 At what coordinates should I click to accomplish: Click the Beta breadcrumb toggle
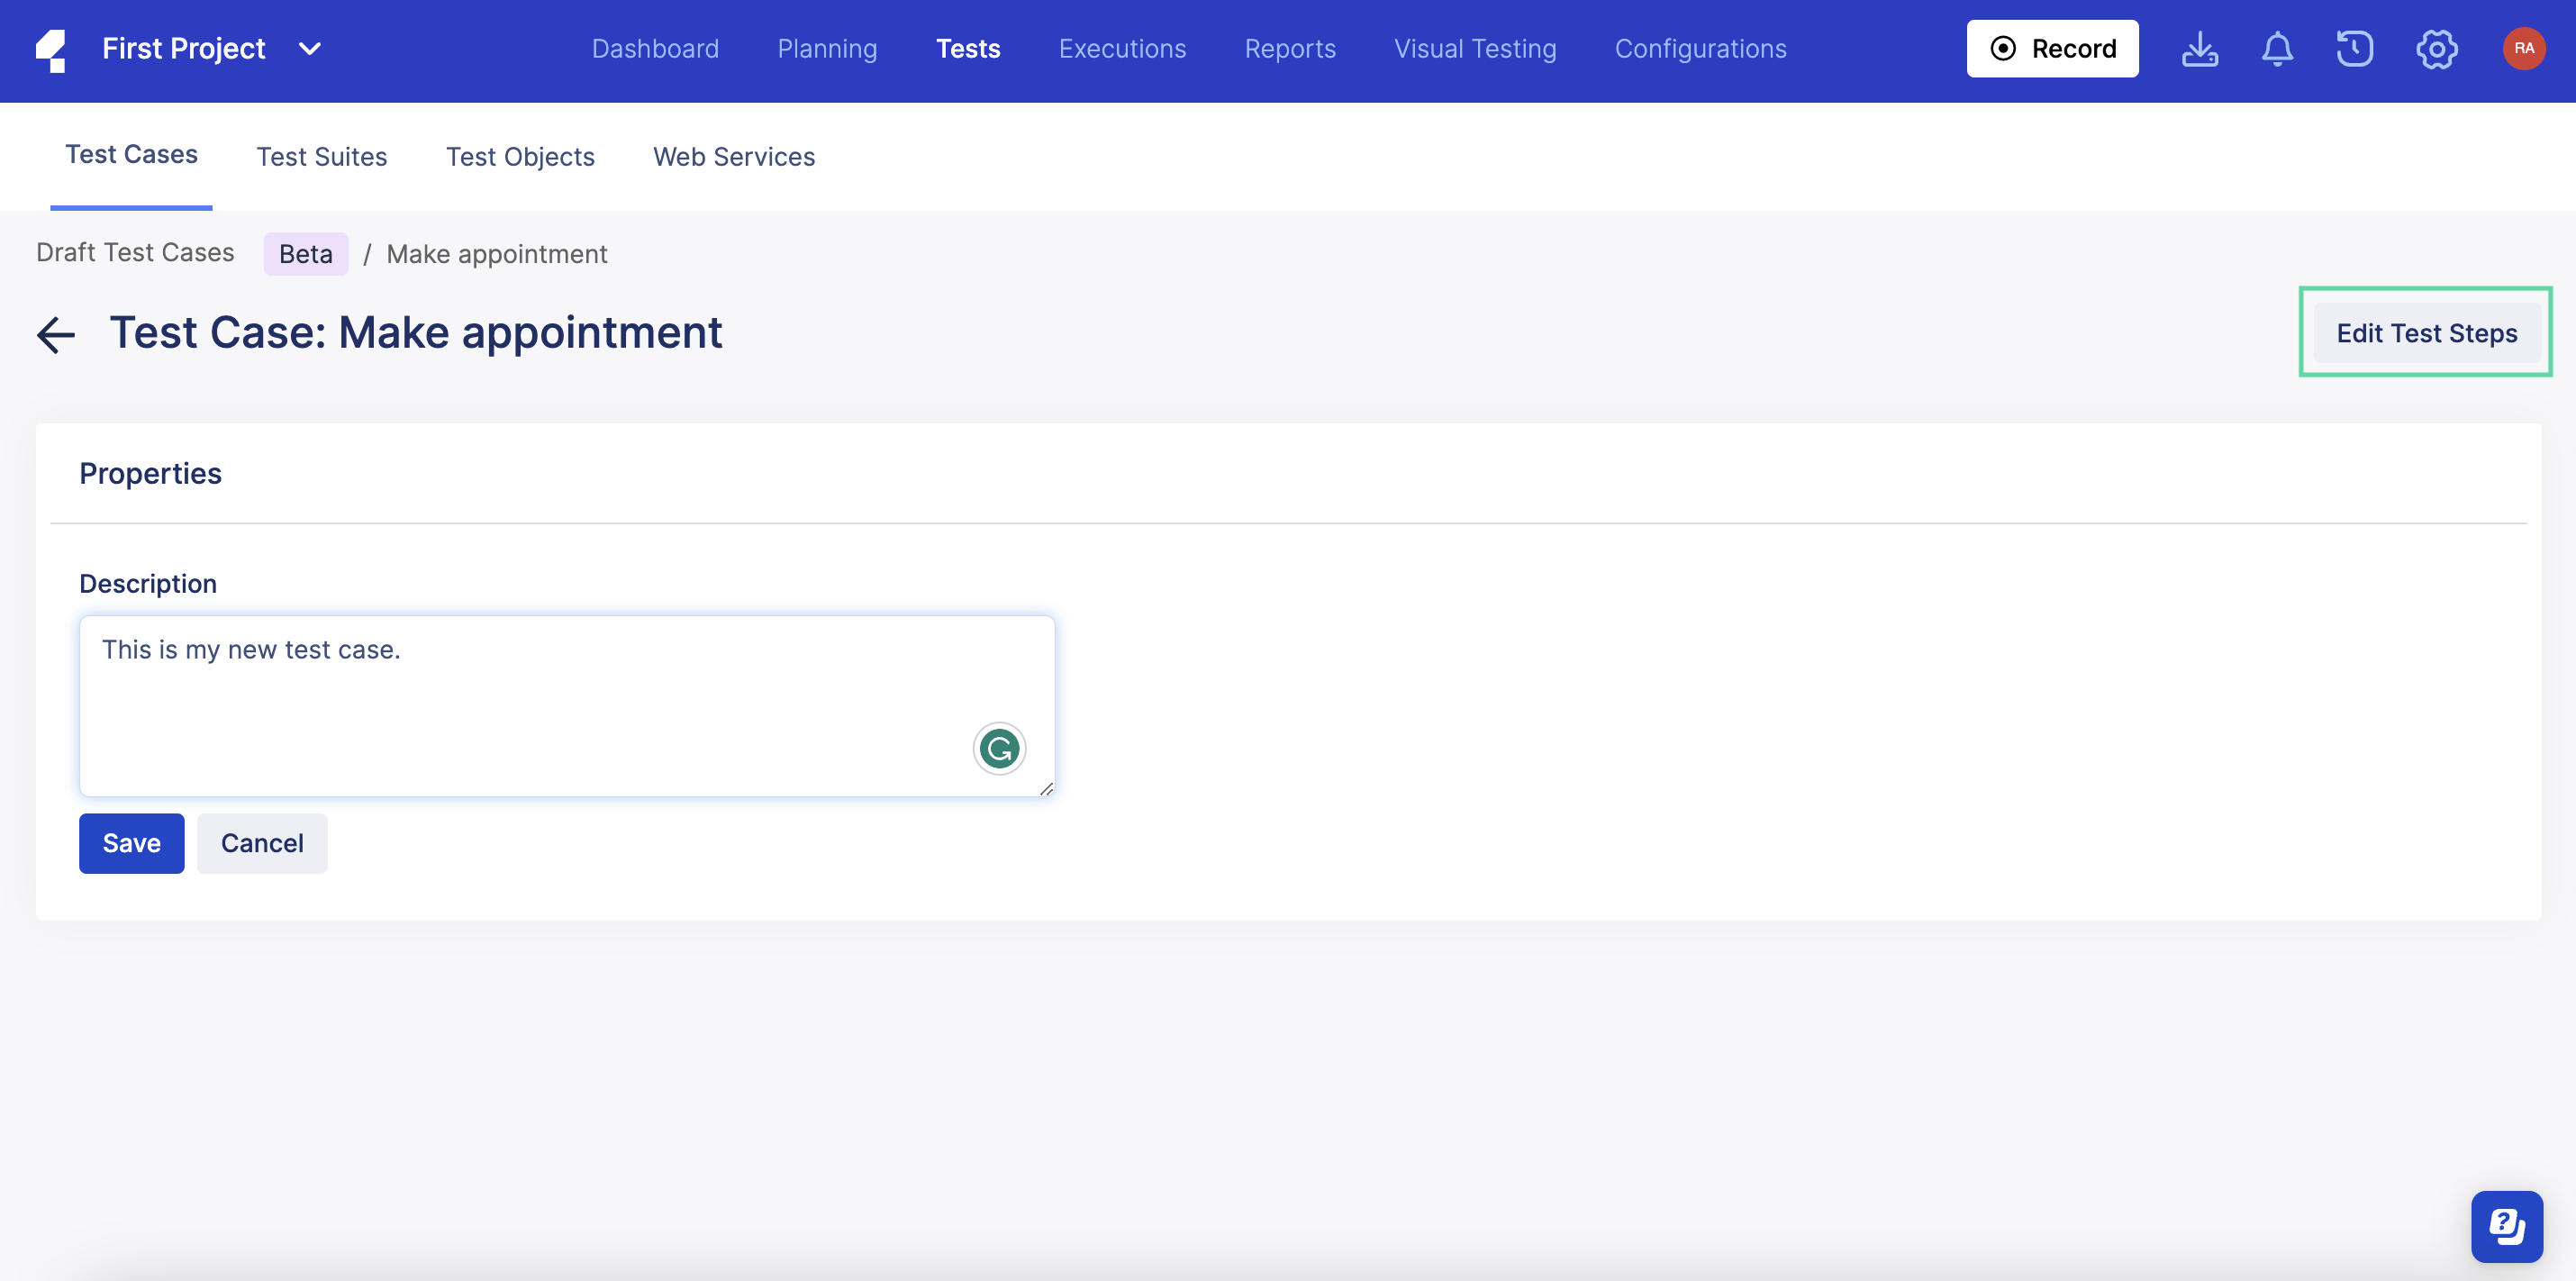coord(305,253)
